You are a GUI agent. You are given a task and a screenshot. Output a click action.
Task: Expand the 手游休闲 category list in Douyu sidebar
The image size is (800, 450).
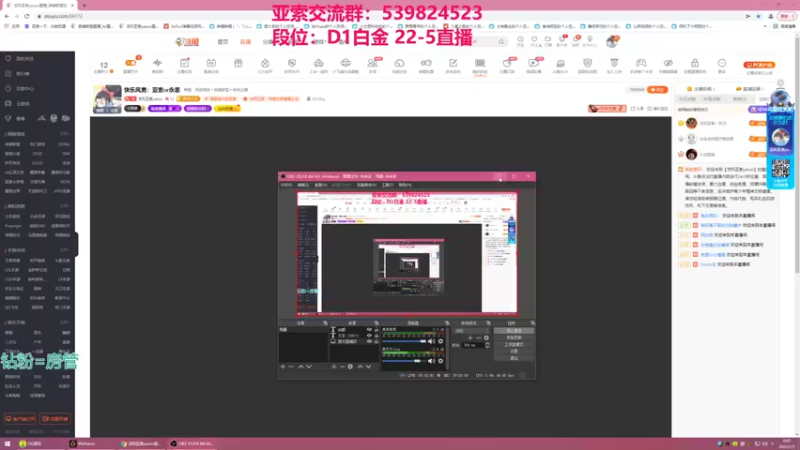tap(64, 251)
